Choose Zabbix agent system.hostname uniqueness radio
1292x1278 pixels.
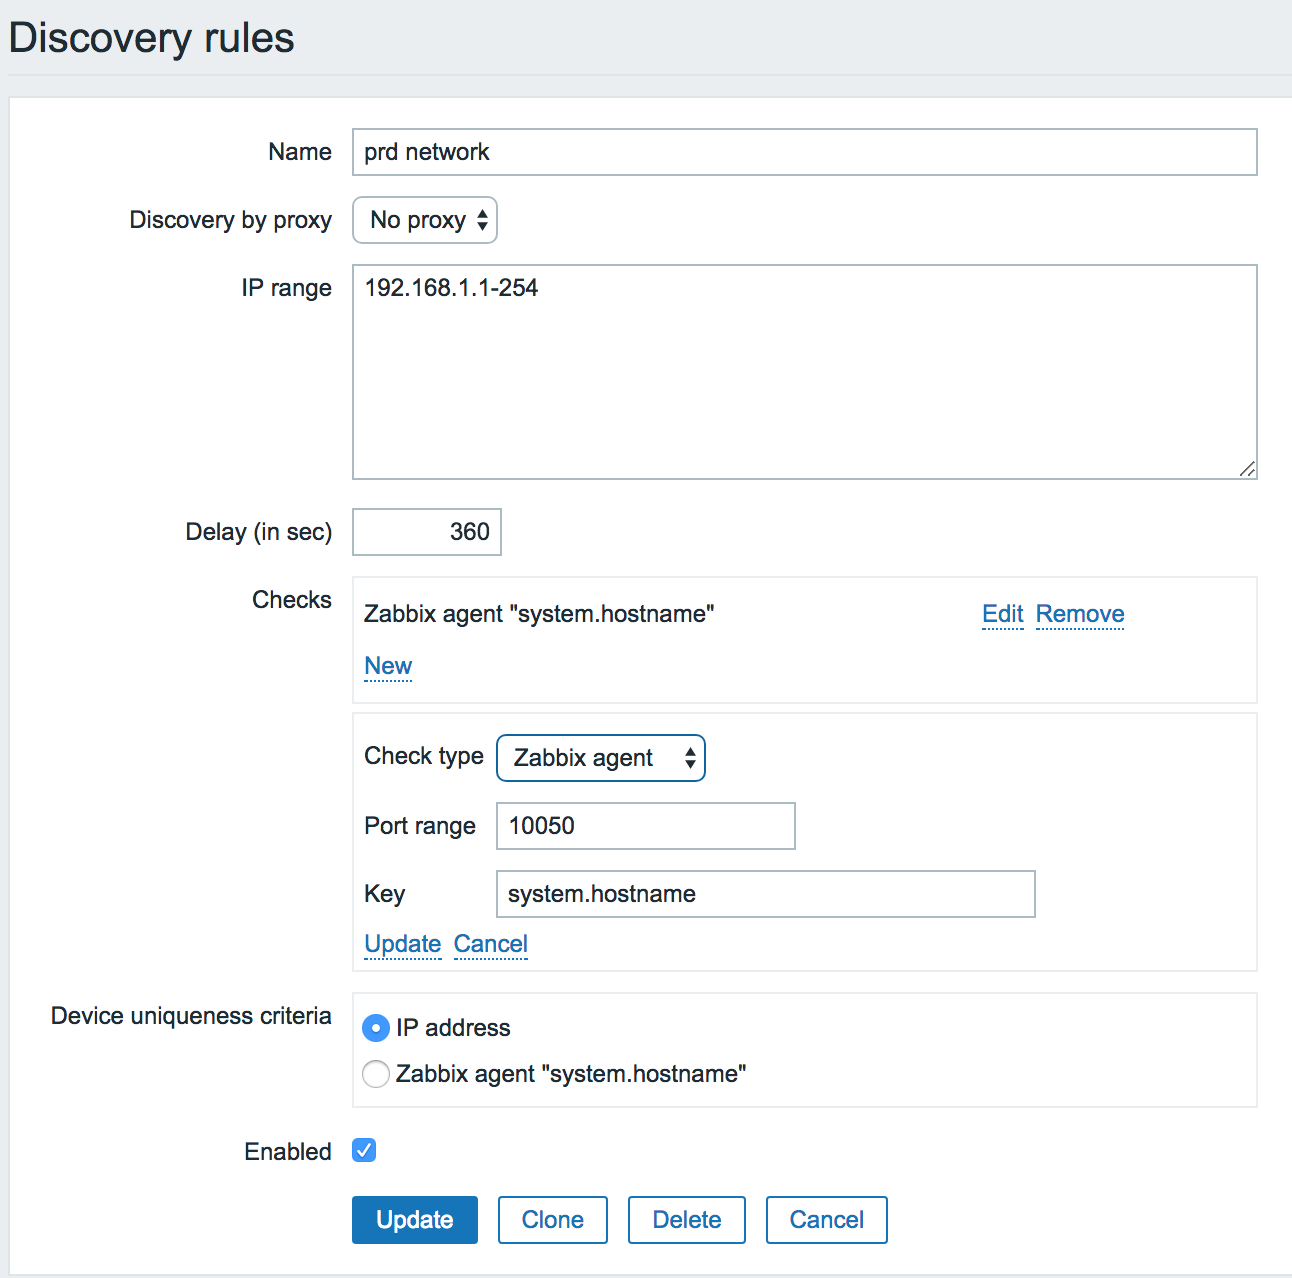click(x=376, y=1074)
